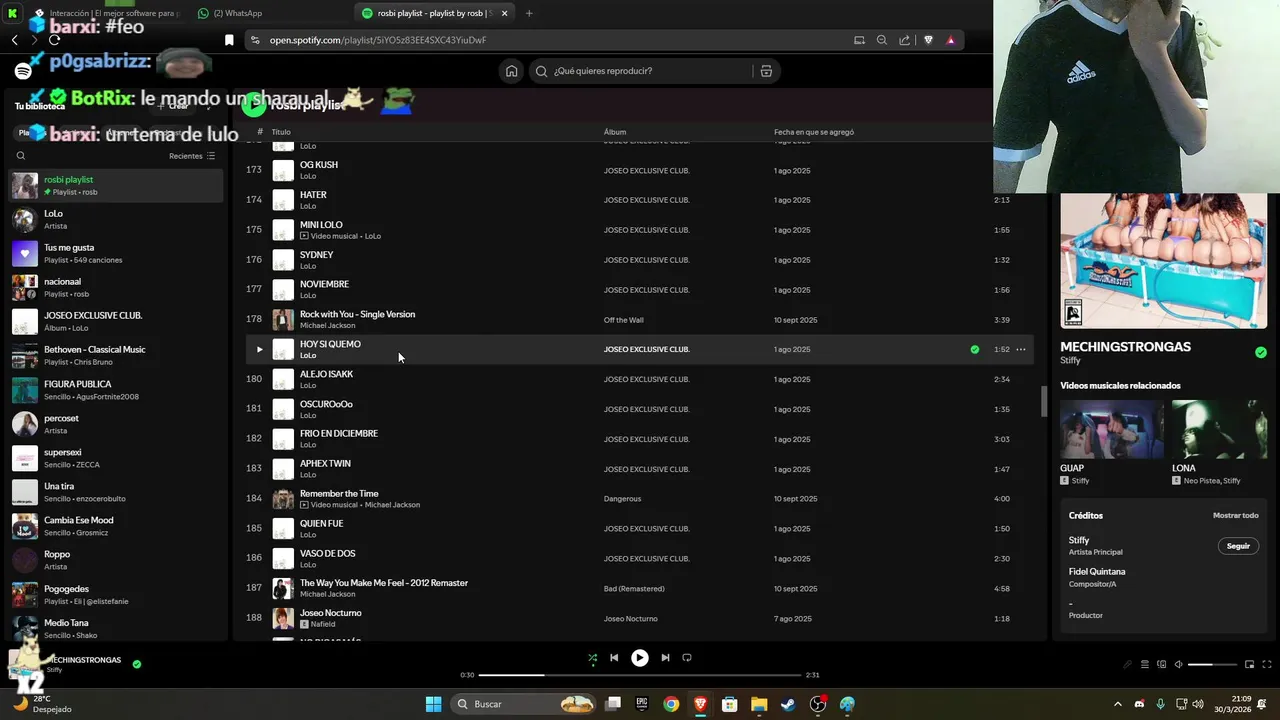The width and height of the screenshot is (1280, 720).
Task: Select the ALEJO ISAKK track row
Action: tap(640, 379)
